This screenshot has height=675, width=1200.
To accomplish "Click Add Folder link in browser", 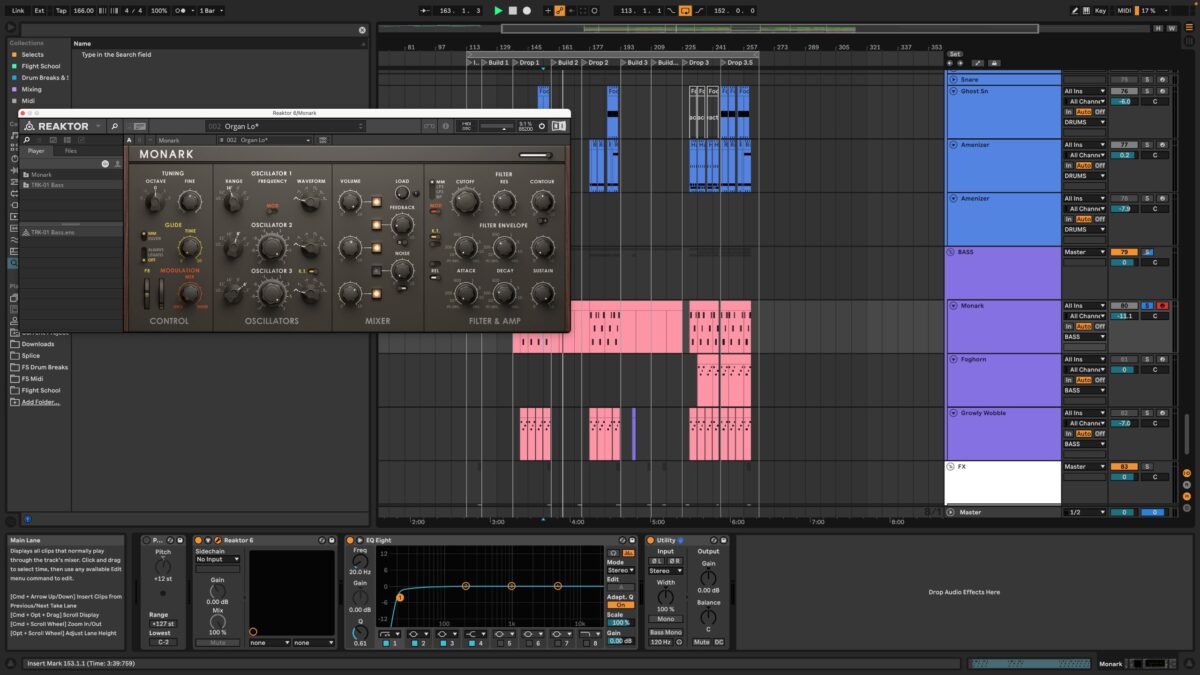I will point(40,402).
